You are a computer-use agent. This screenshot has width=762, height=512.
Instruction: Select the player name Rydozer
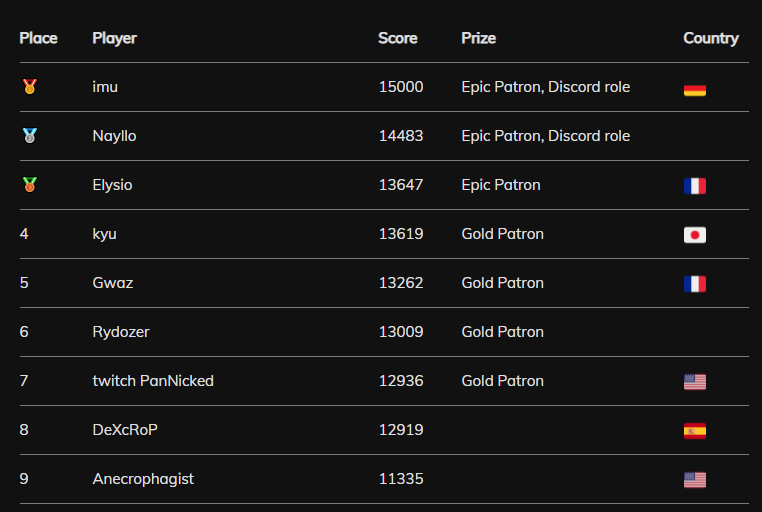click(x=121, y=332)
